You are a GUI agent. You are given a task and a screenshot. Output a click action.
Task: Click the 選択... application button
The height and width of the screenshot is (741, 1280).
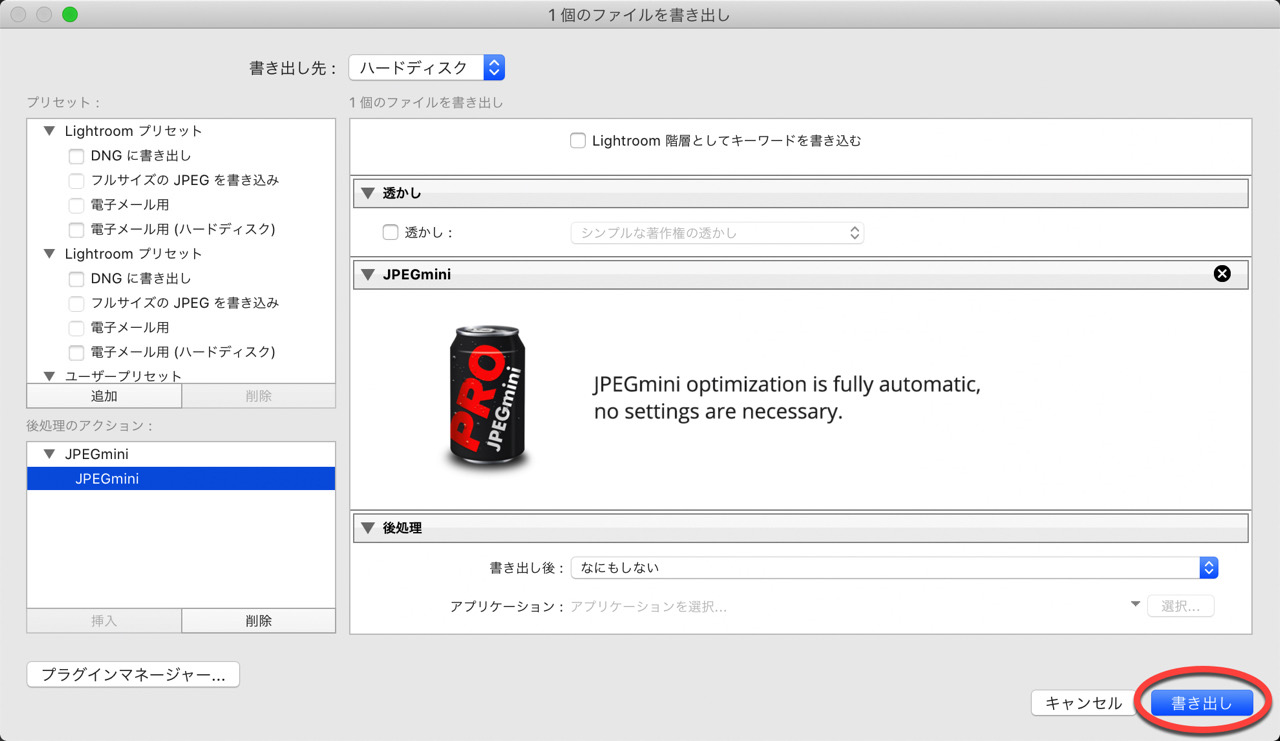(1181, 606)
